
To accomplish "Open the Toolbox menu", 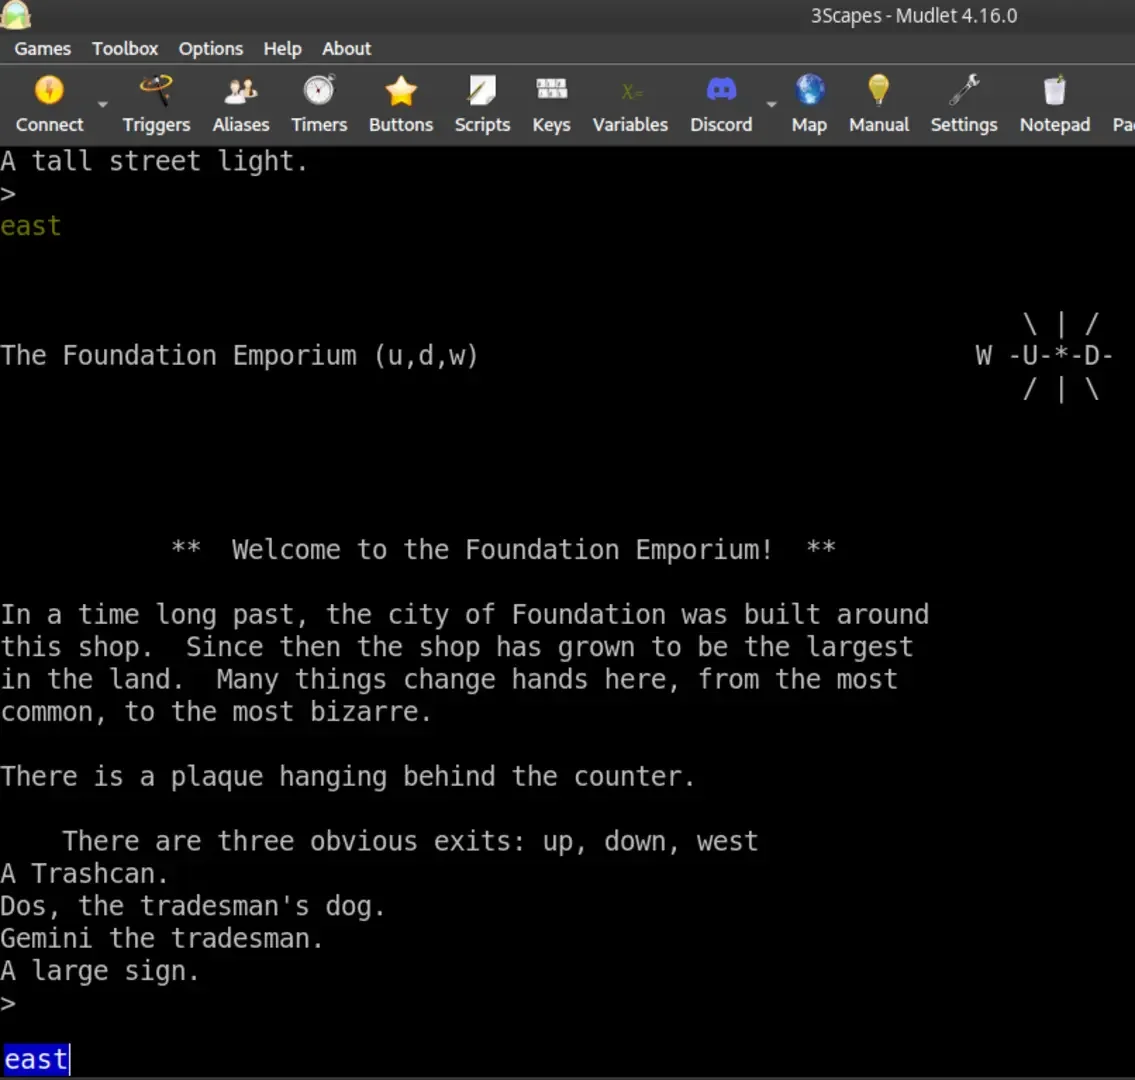I will pos(125,48).
